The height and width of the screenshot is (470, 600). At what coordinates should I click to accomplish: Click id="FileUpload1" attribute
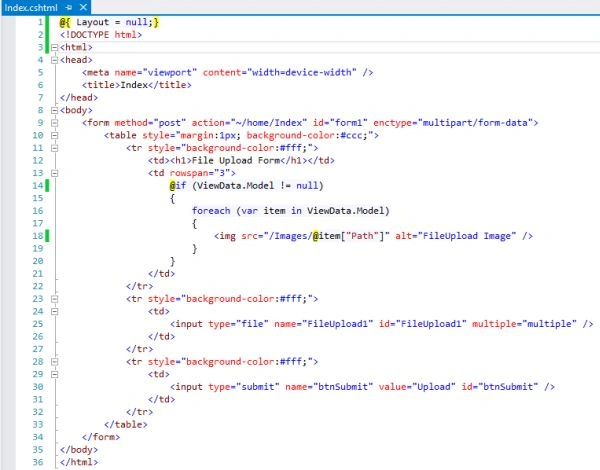(x=422, y=324)
